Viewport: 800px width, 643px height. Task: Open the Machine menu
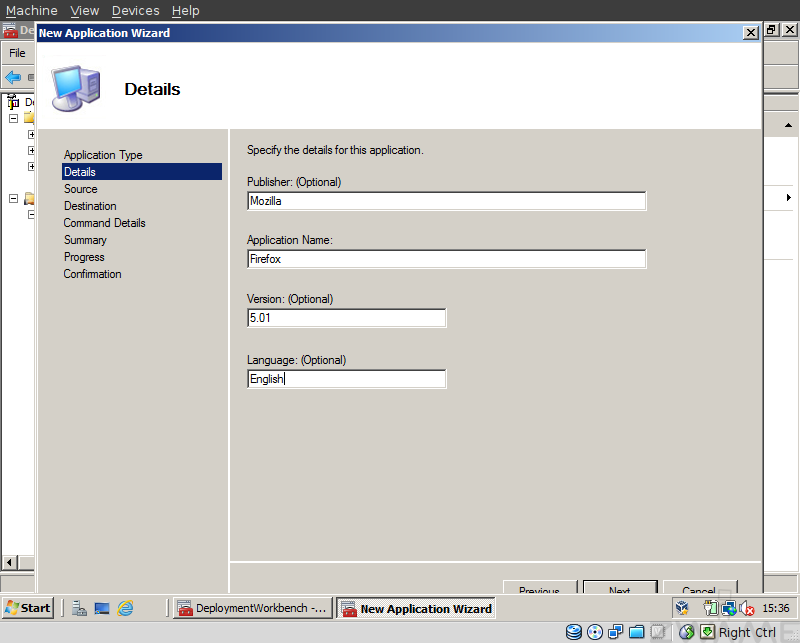tap(32, 11)
